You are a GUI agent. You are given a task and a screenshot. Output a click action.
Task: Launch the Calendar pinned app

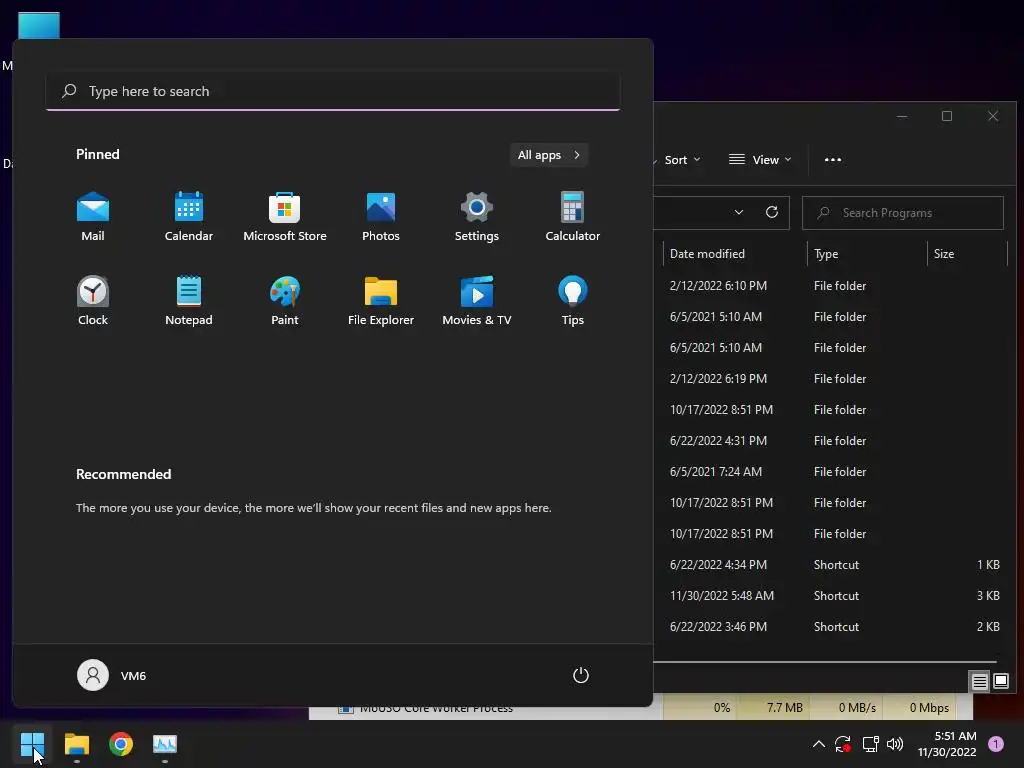189,217
